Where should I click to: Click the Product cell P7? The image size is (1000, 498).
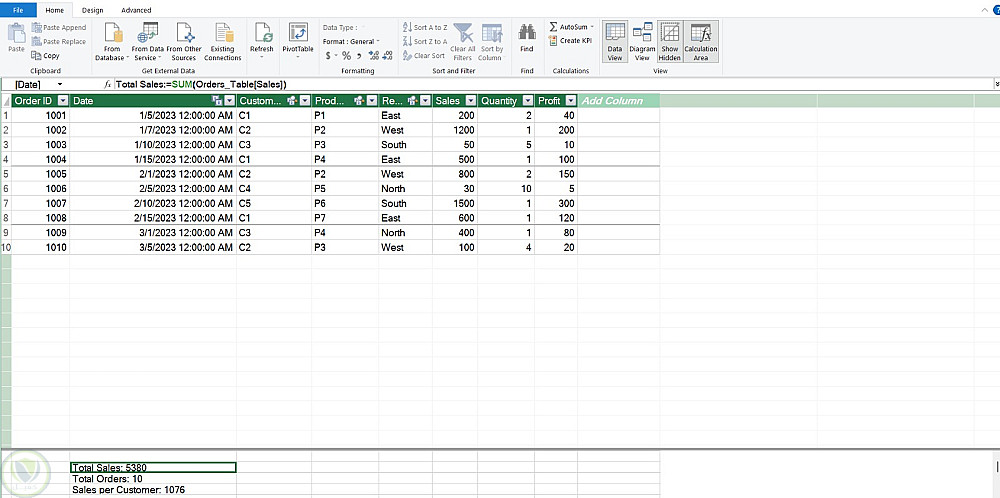[345, 218]
